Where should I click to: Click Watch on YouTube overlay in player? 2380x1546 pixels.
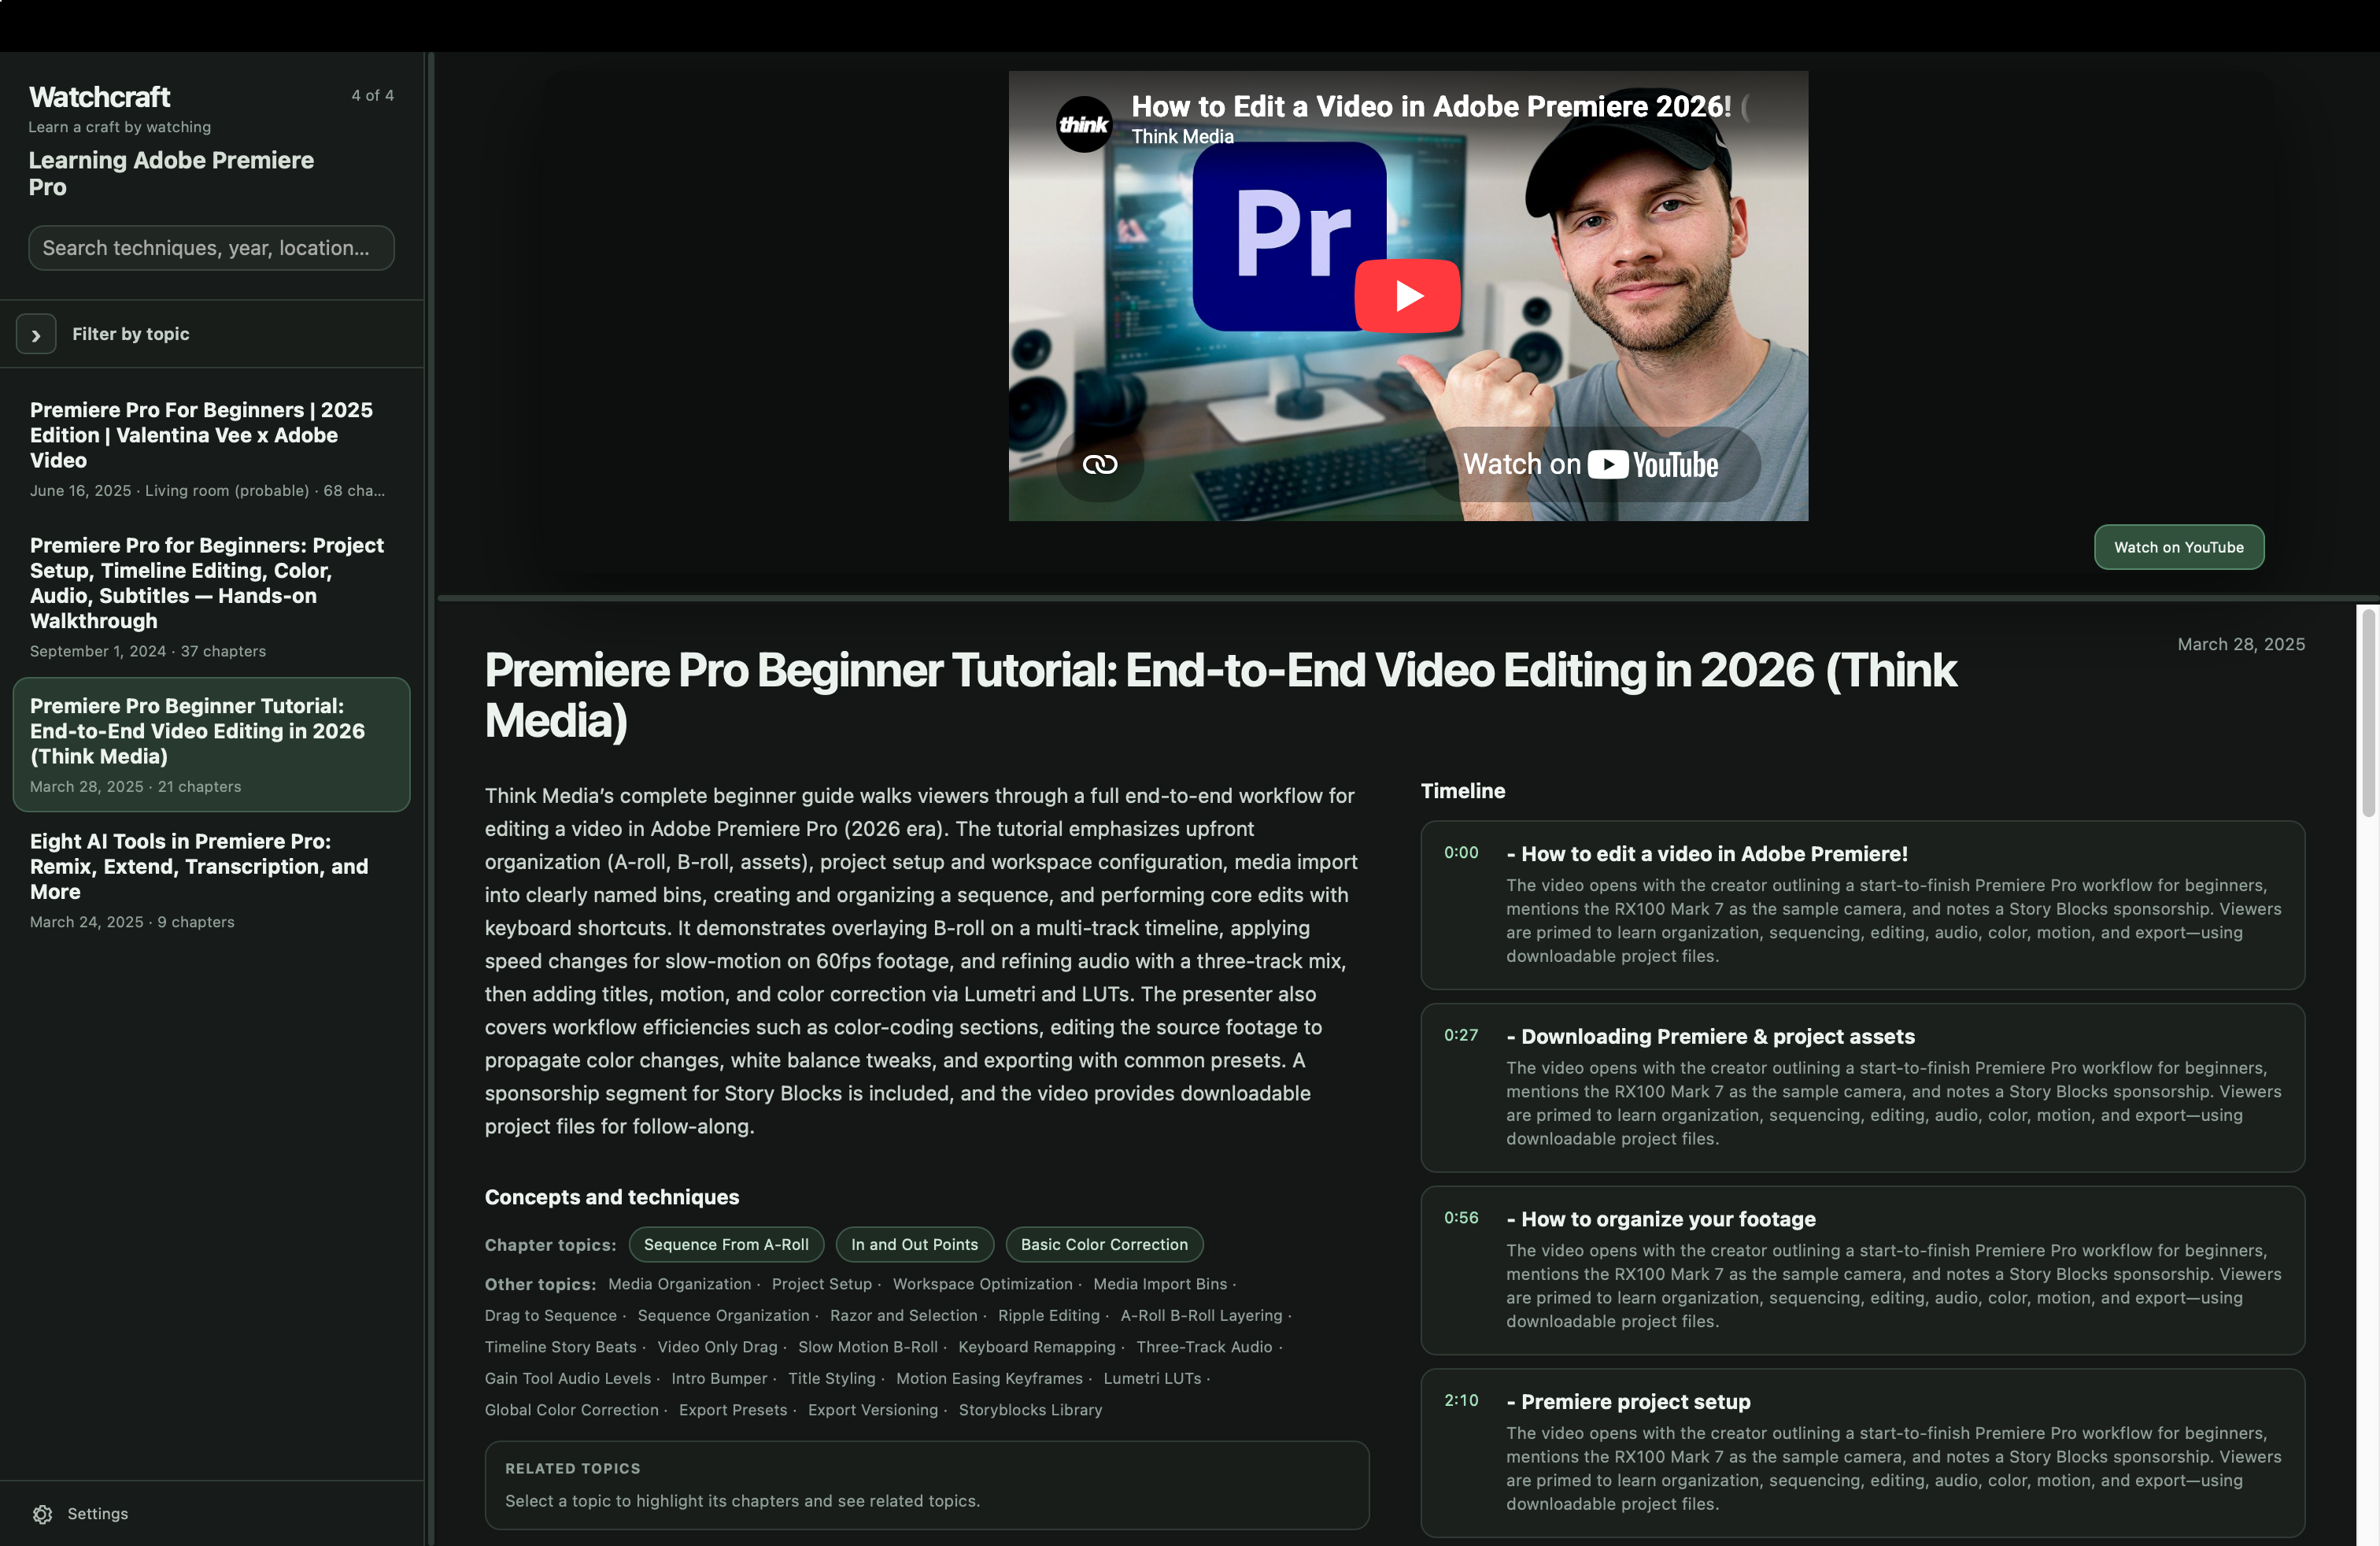click(x=1591, y=464)
